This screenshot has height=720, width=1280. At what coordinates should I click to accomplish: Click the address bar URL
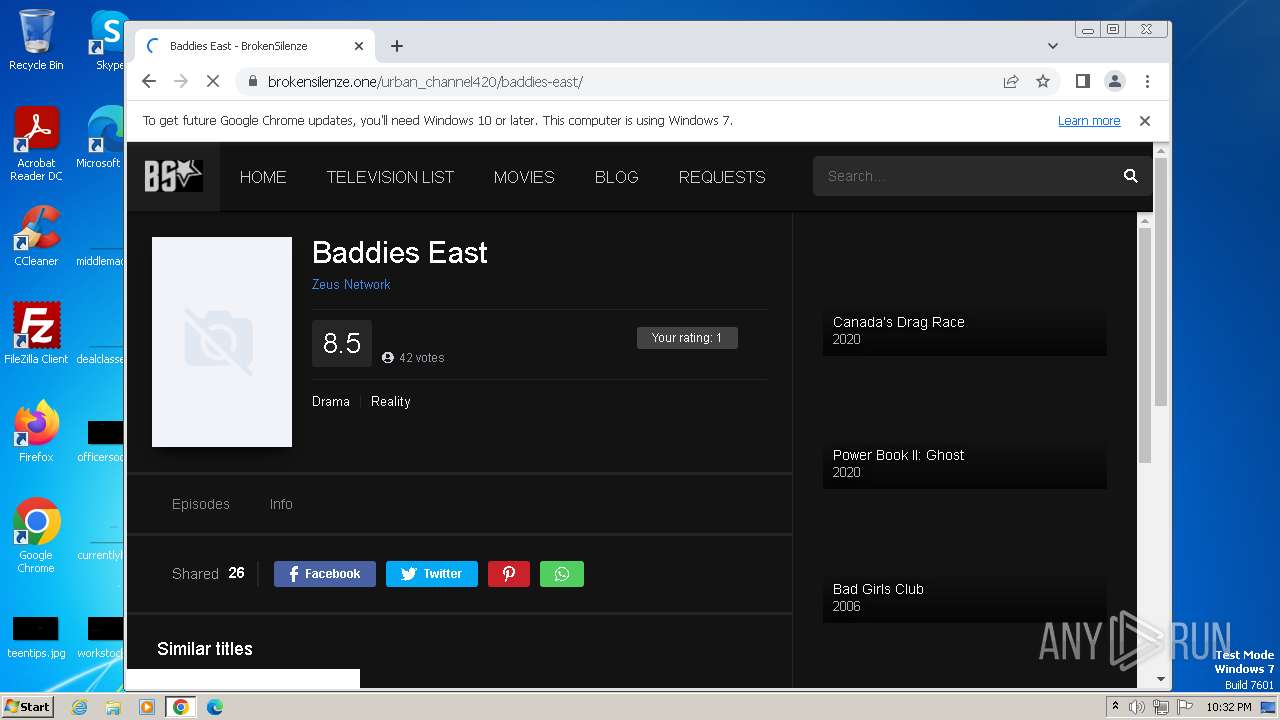point(425,82)
